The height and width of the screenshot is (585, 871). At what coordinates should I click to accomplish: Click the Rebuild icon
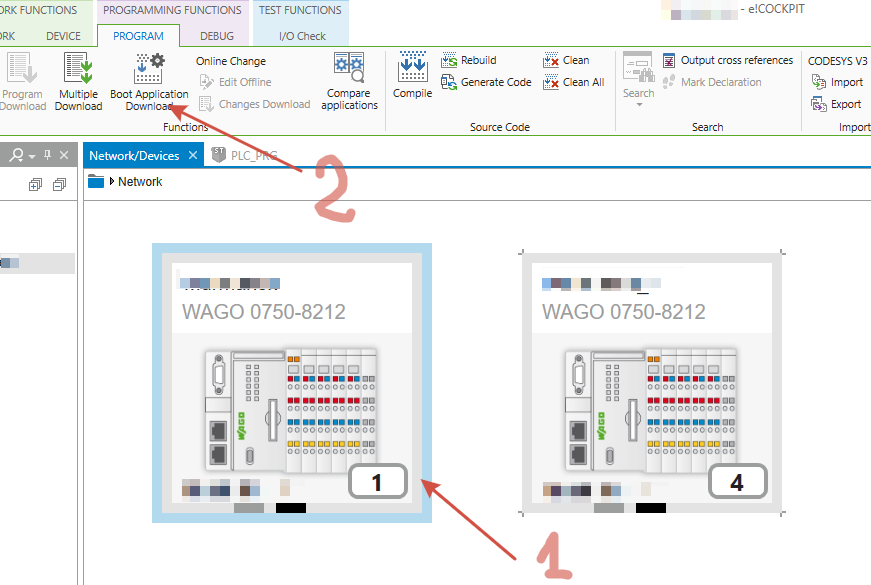click(449, 60)
